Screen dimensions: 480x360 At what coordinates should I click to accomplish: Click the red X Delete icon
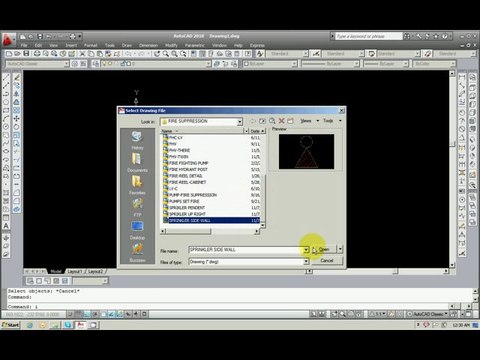click(x=281, y=121)
